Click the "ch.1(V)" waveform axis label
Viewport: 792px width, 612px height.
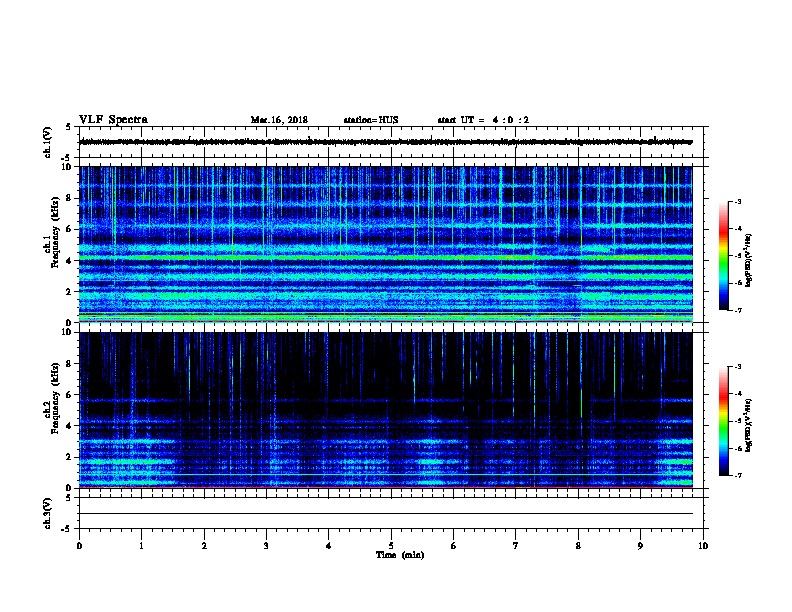pos(48,142)
